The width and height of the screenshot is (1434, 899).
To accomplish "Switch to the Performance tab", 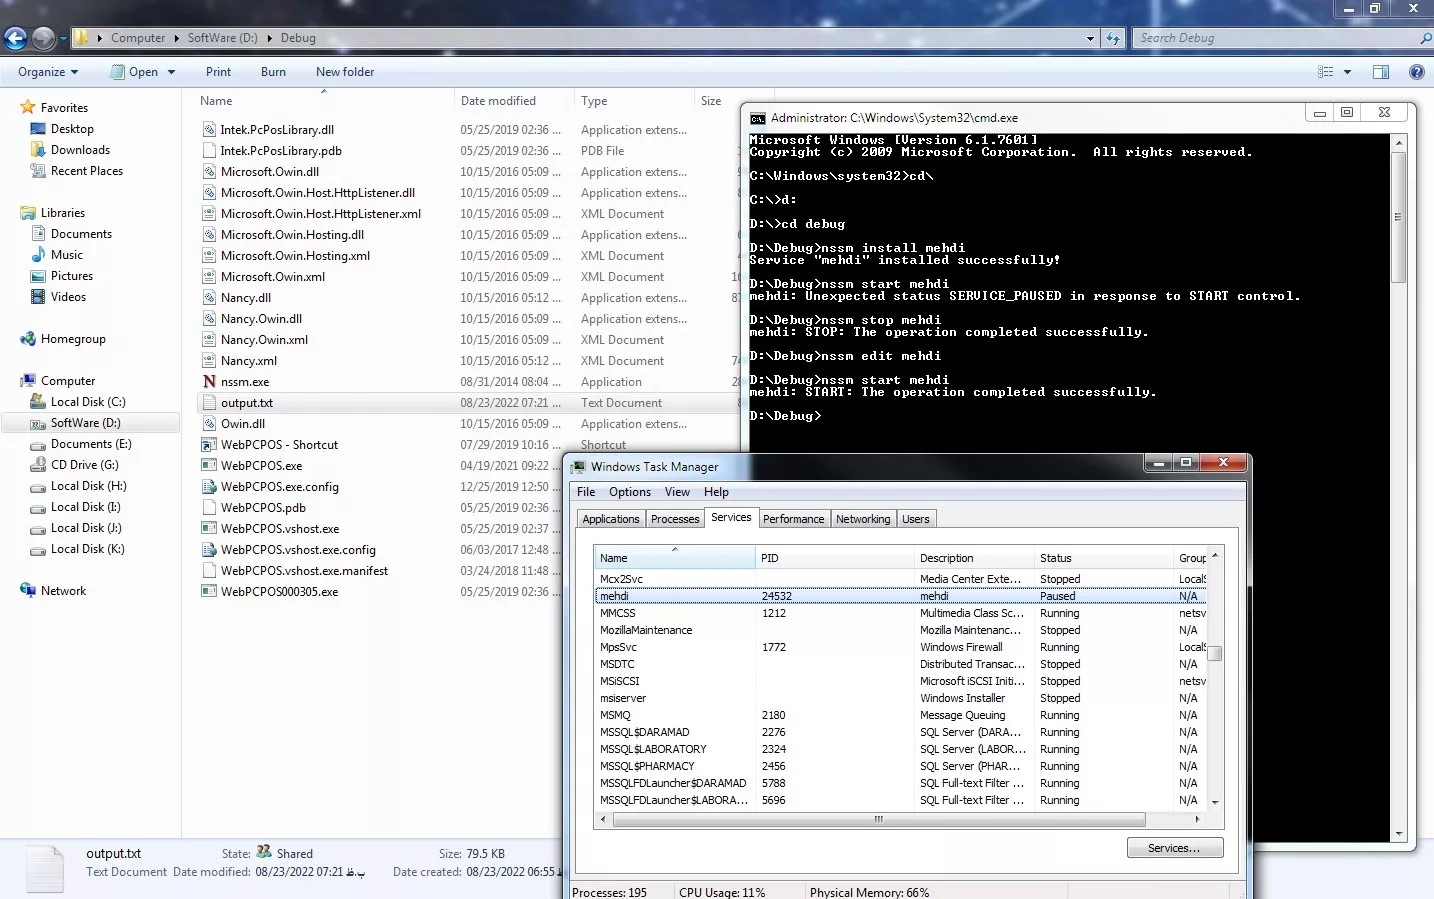I will (x=794, y=519).
